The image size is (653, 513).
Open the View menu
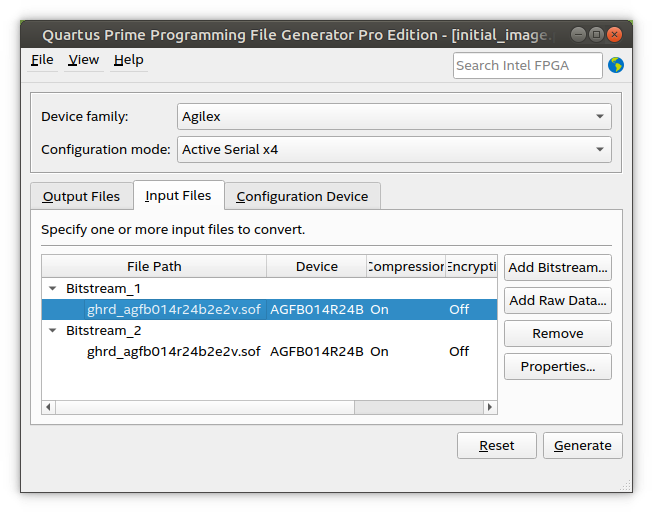(x=83, y=60)
